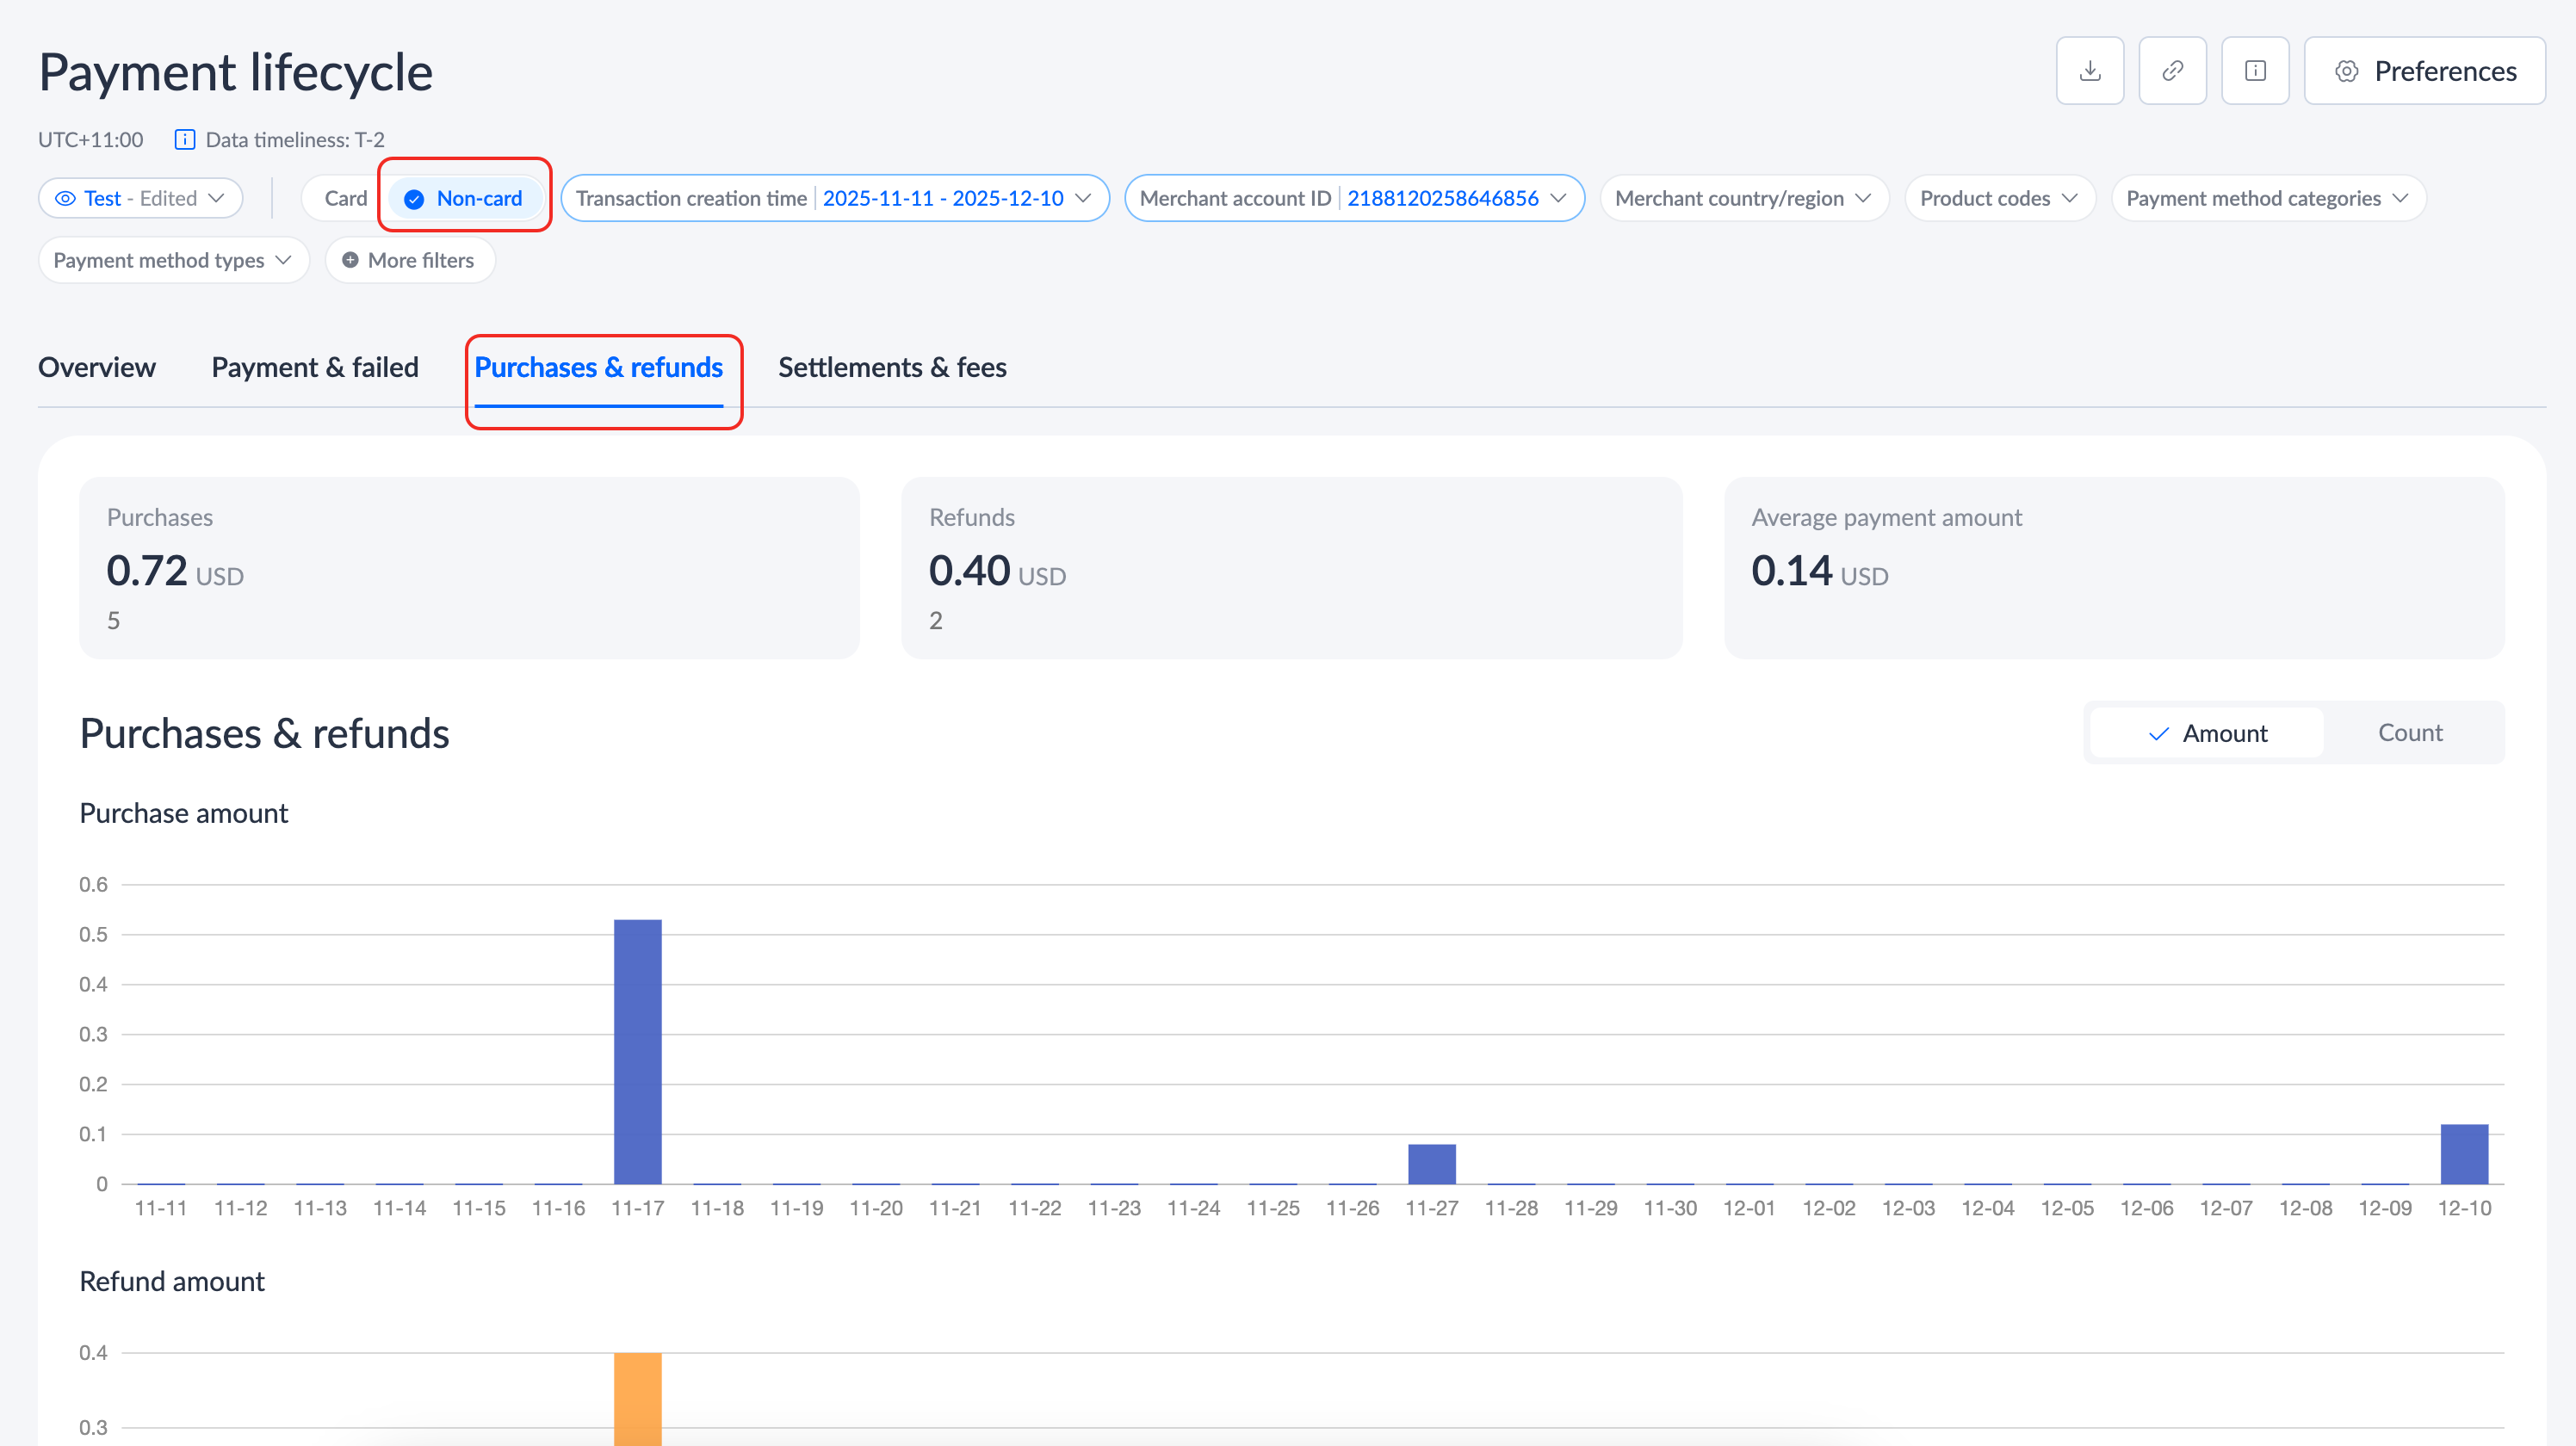Screen dimensions: 2576x1446
Task: Click the 11-17 purchase amount bar
Action: tap(637, 1050)
